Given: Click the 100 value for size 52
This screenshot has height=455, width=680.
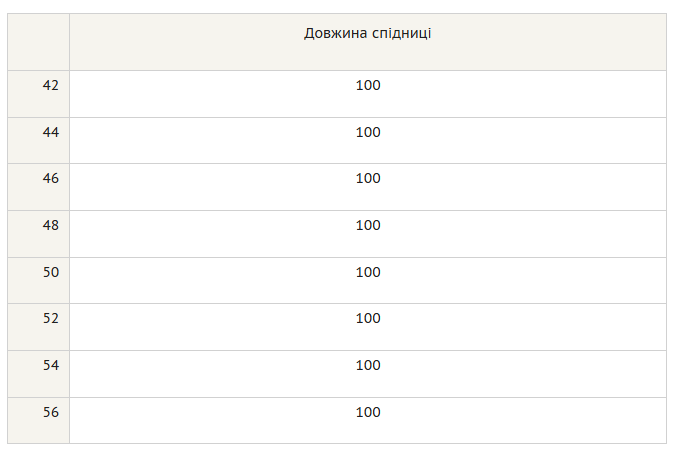Looking at the screenshot, I should pyautogui.click(x=368, y=318).
